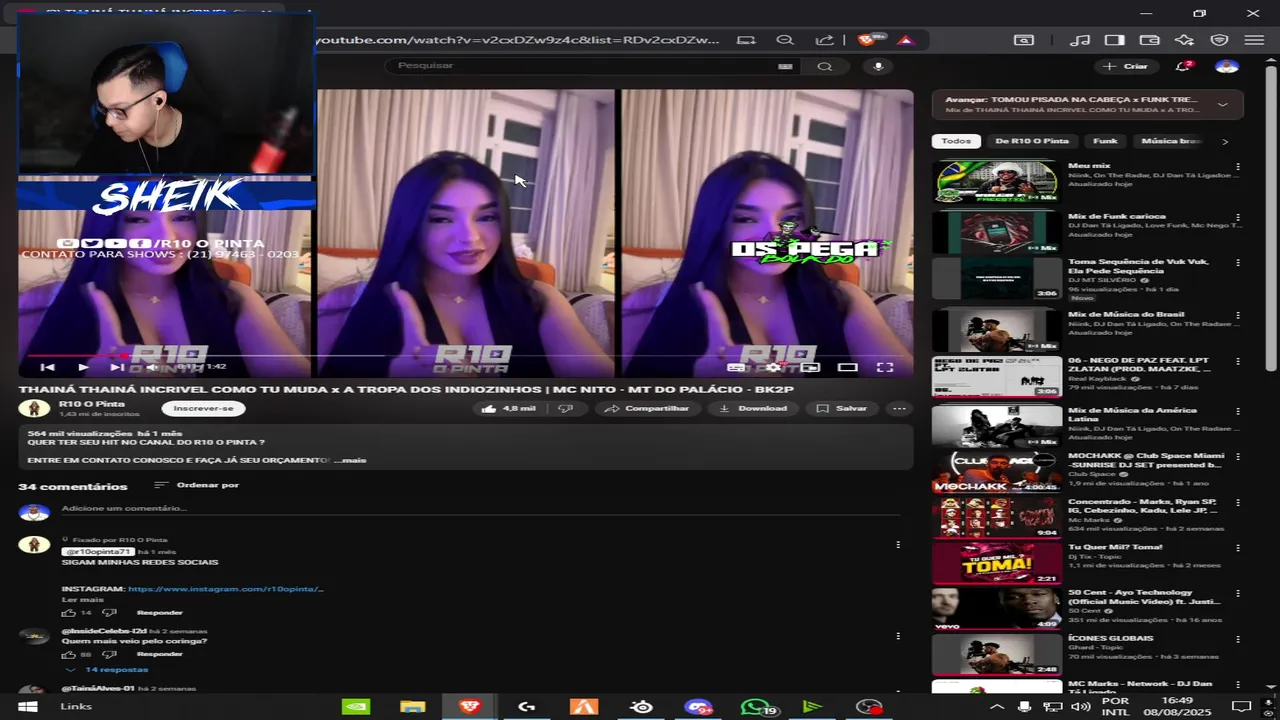Screen dimensions: 1280x720
Task: Click the search magnifier button
Action: [x=825, y=66]
